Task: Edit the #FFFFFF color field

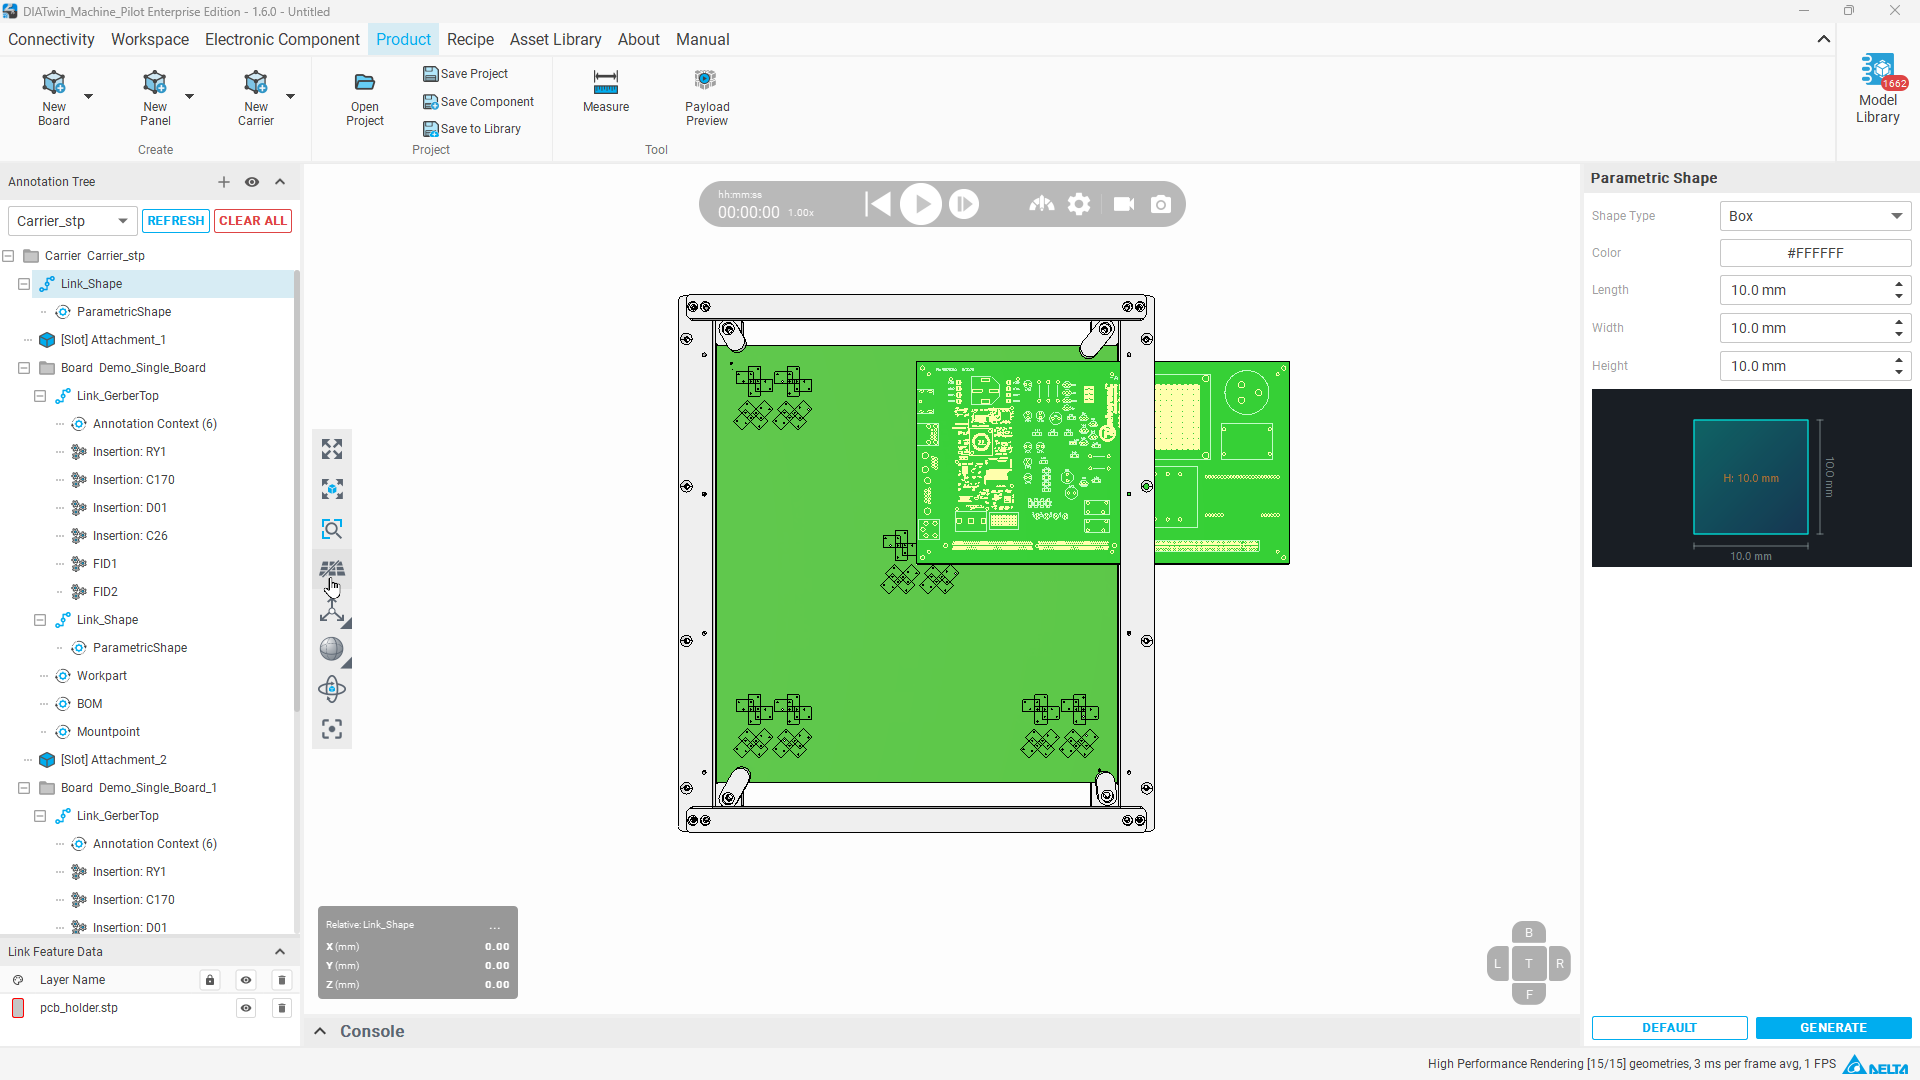Action: (x=1815, y=253)
